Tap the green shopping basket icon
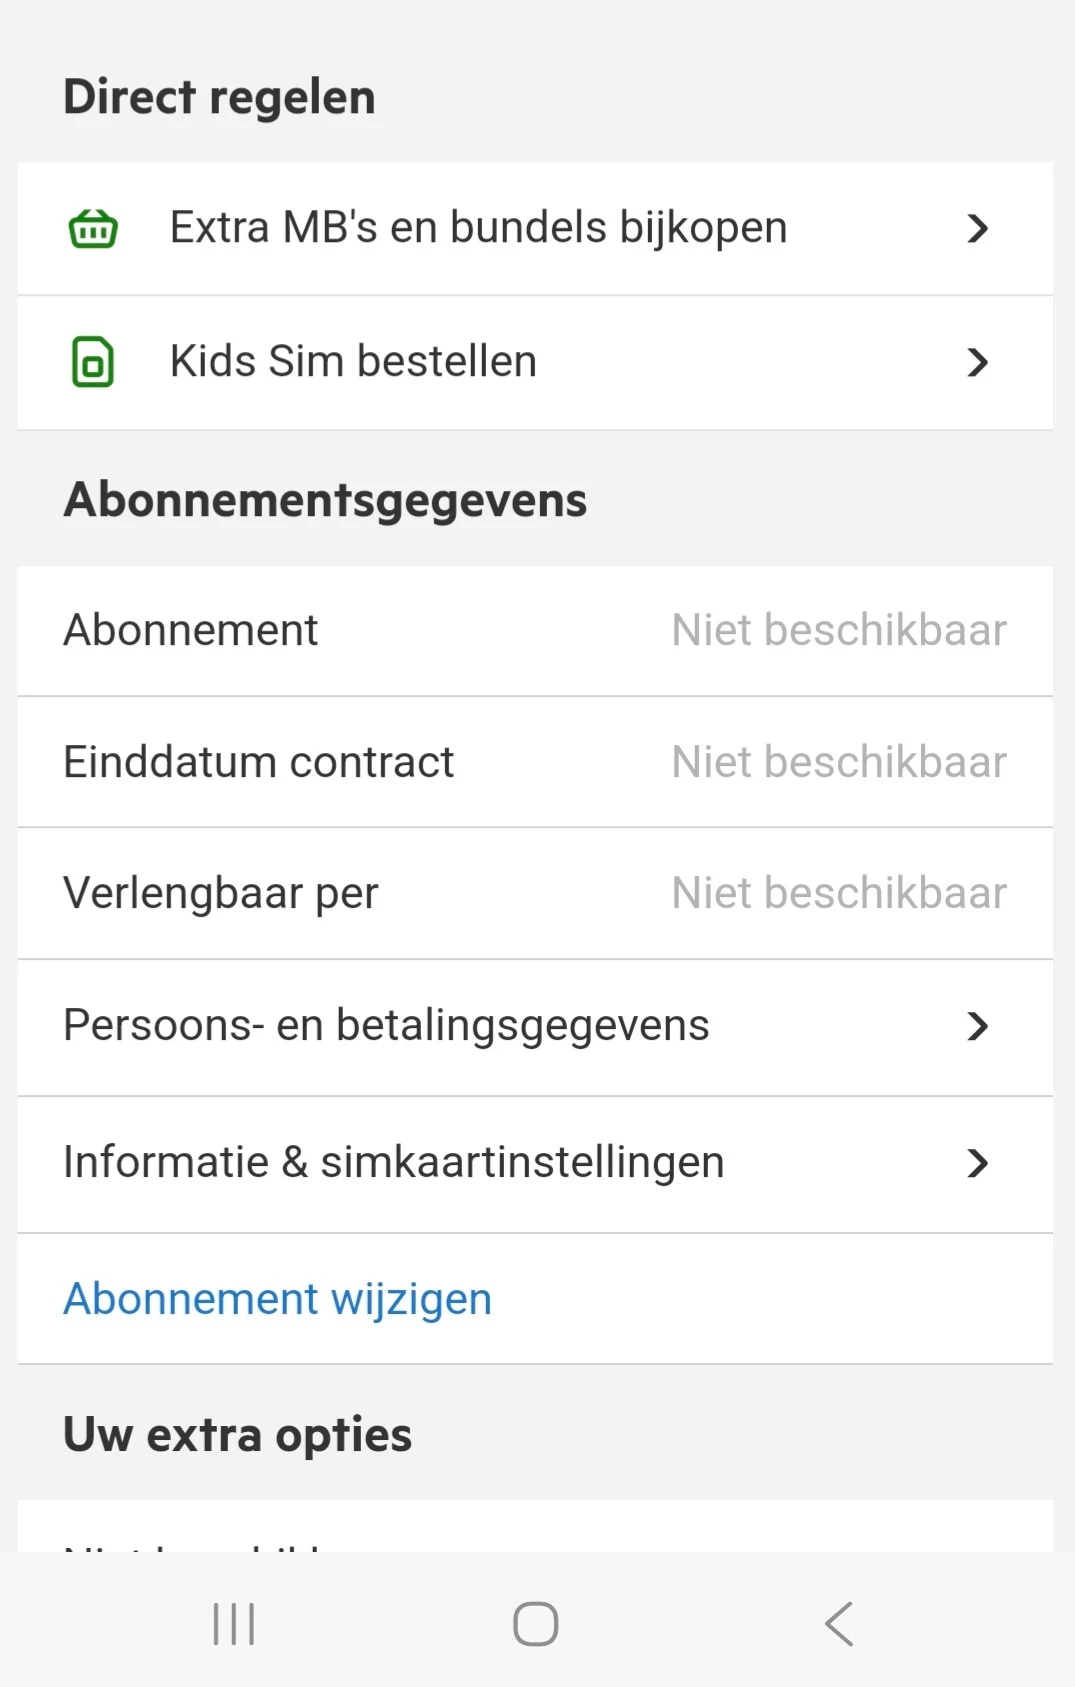The width and height of the screenshot is (1075, 1687). click(93, 229)
